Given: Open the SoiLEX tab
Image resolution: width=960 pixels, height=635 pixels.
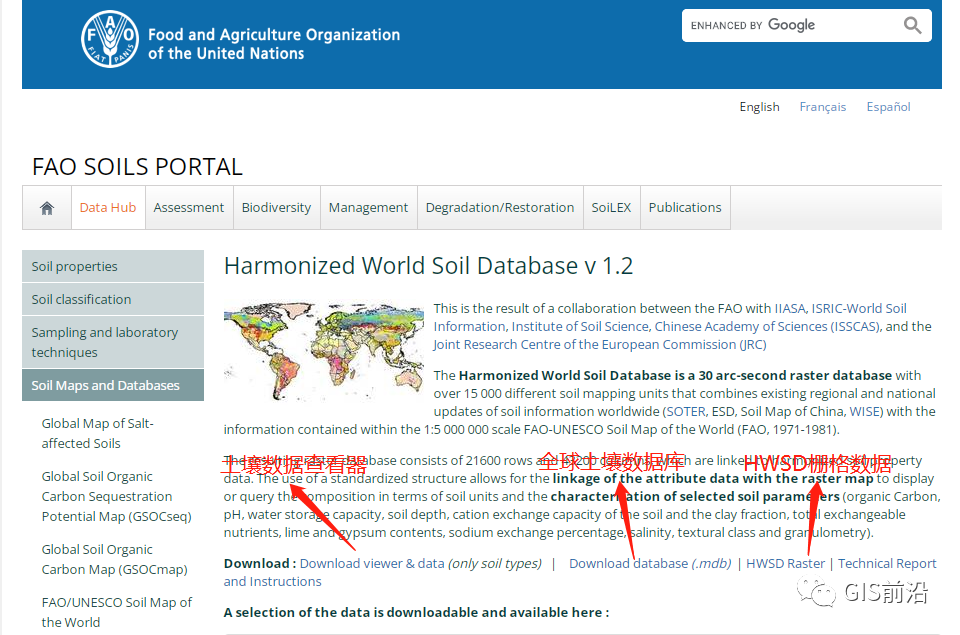Looking at the screenshot, I should (x=611, y=208).
